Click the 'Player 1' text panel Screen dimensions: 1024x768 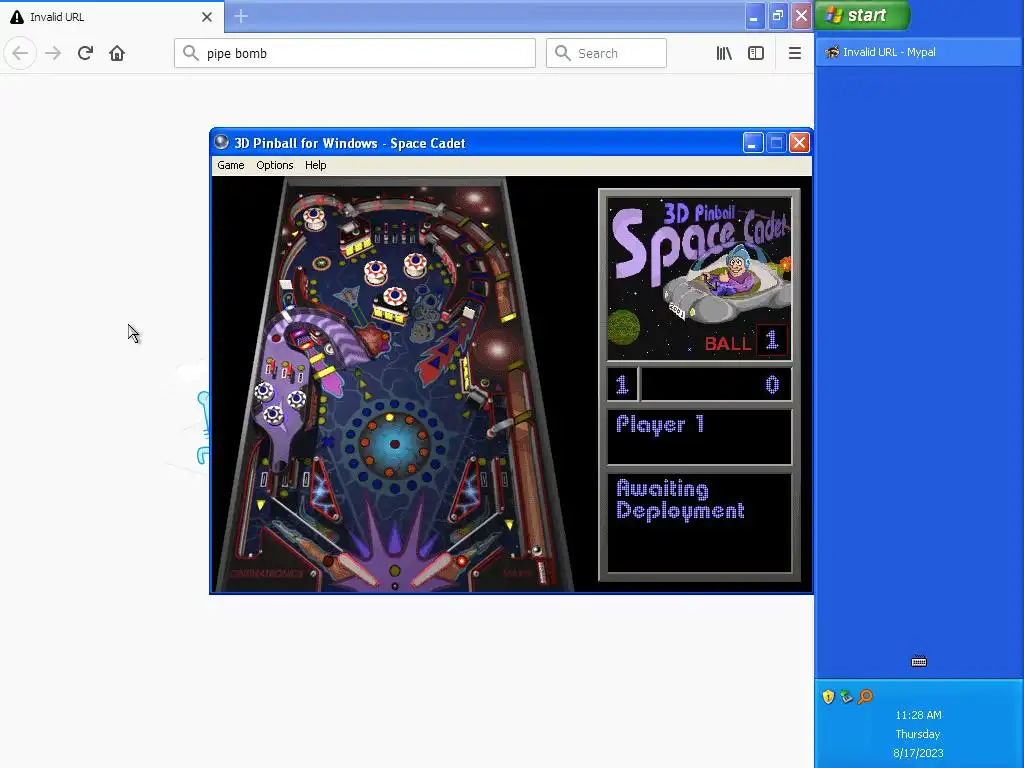699,437
